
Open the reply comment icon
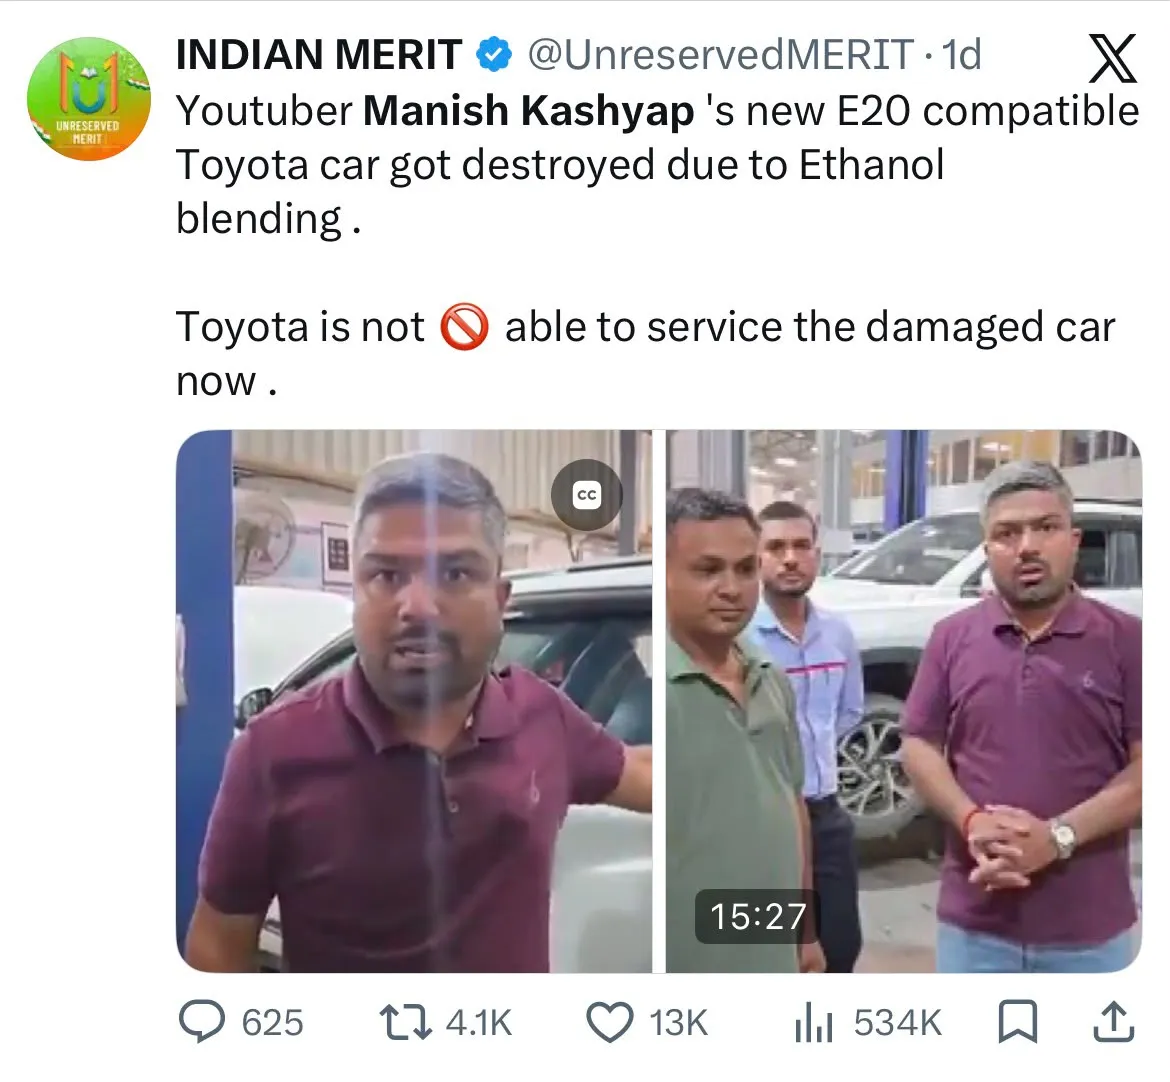click(202, 1022)
